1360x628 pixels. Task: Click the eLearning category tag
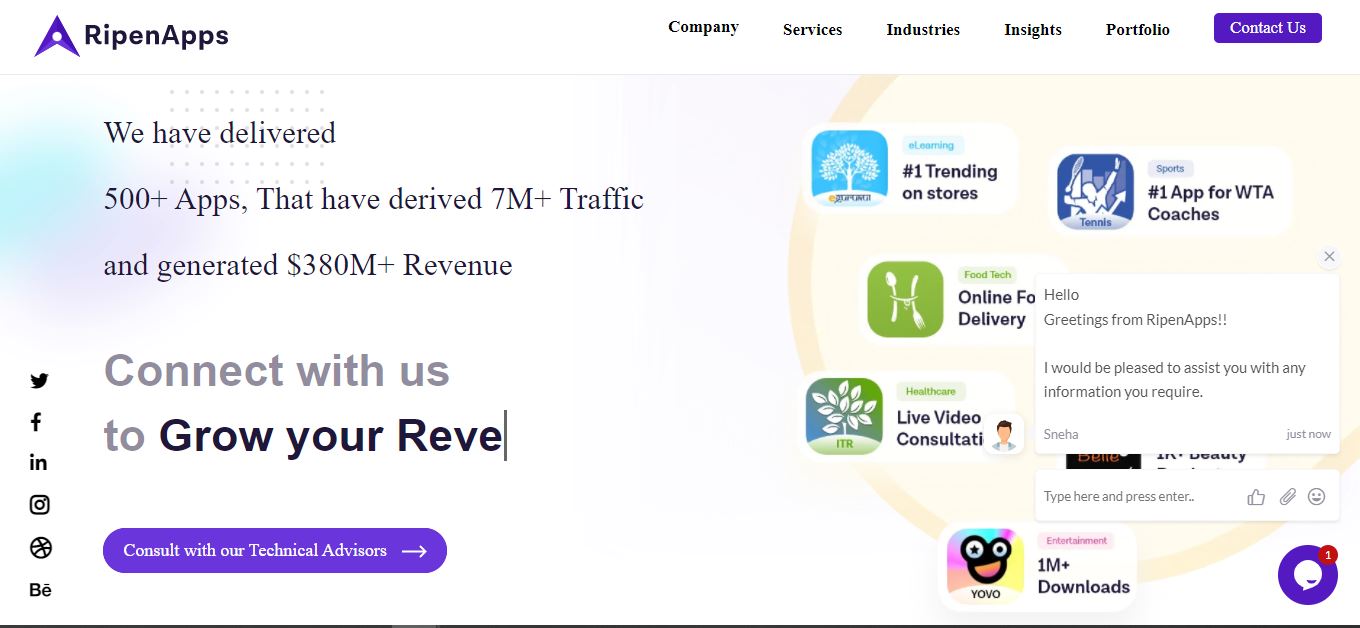pyautogui.click(x=931, y=145)
